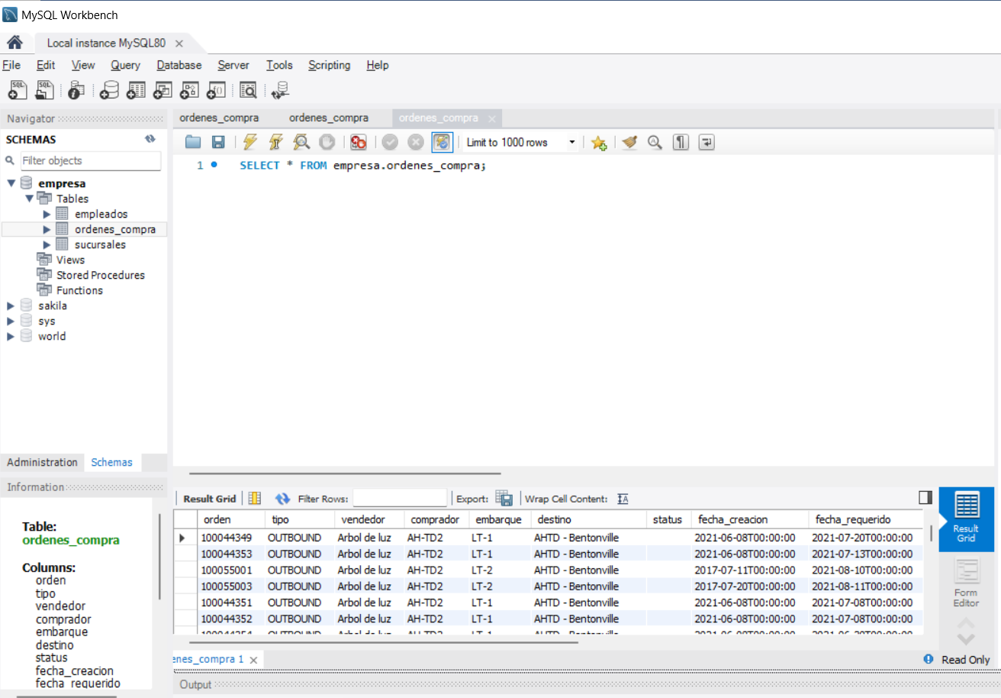Add query to favorites star icon
This screenshot has width=1001, height=698.
599,142
